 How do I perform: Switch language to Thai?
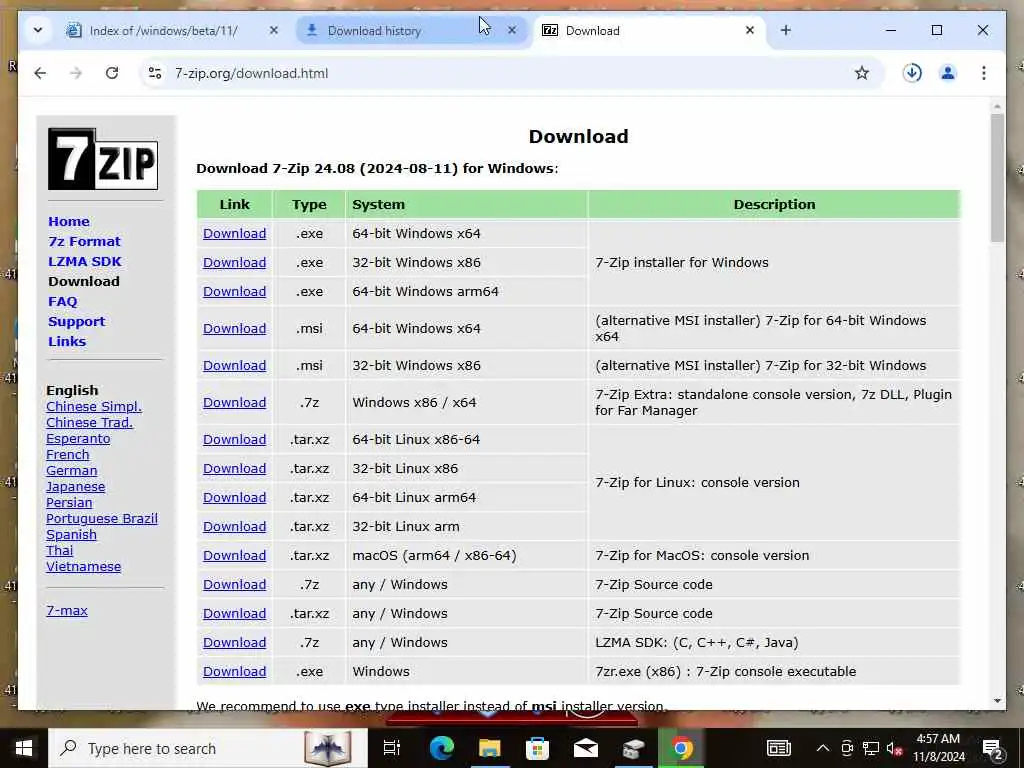(x=59, y=551)
